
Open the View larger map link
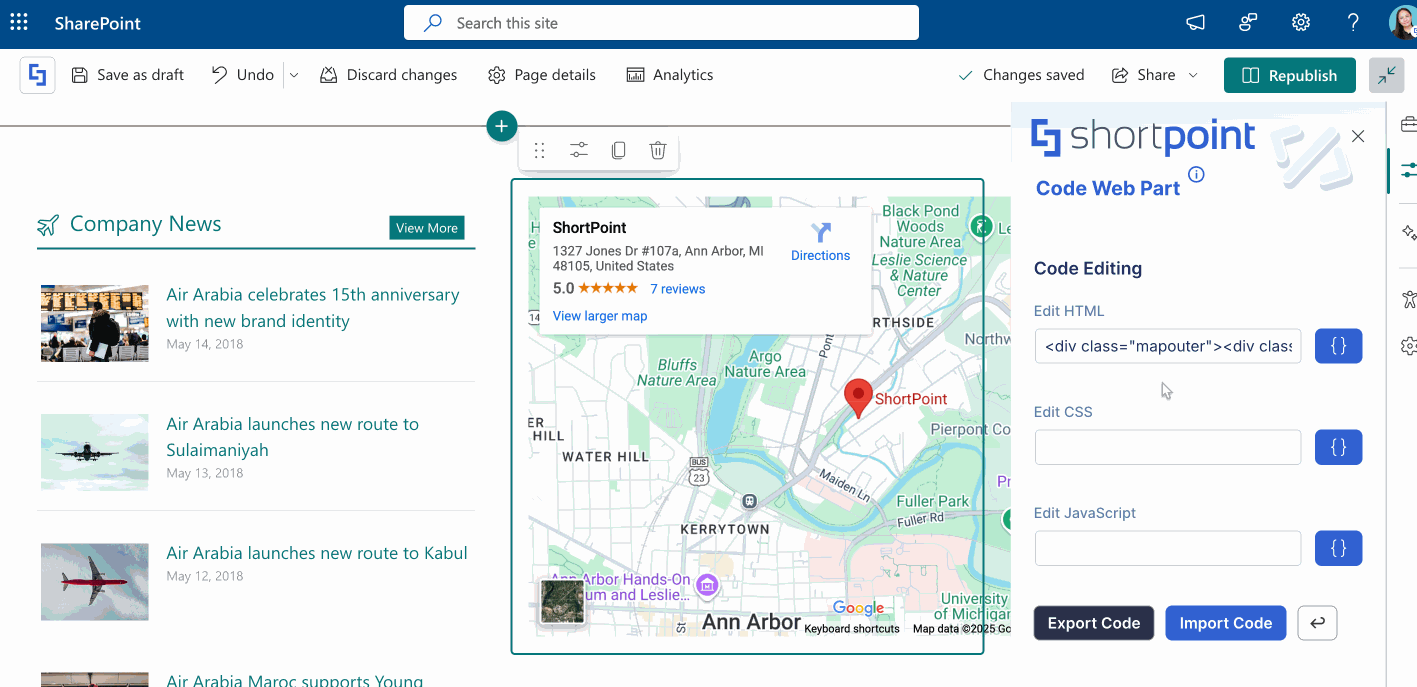click(x=600, y=316)
